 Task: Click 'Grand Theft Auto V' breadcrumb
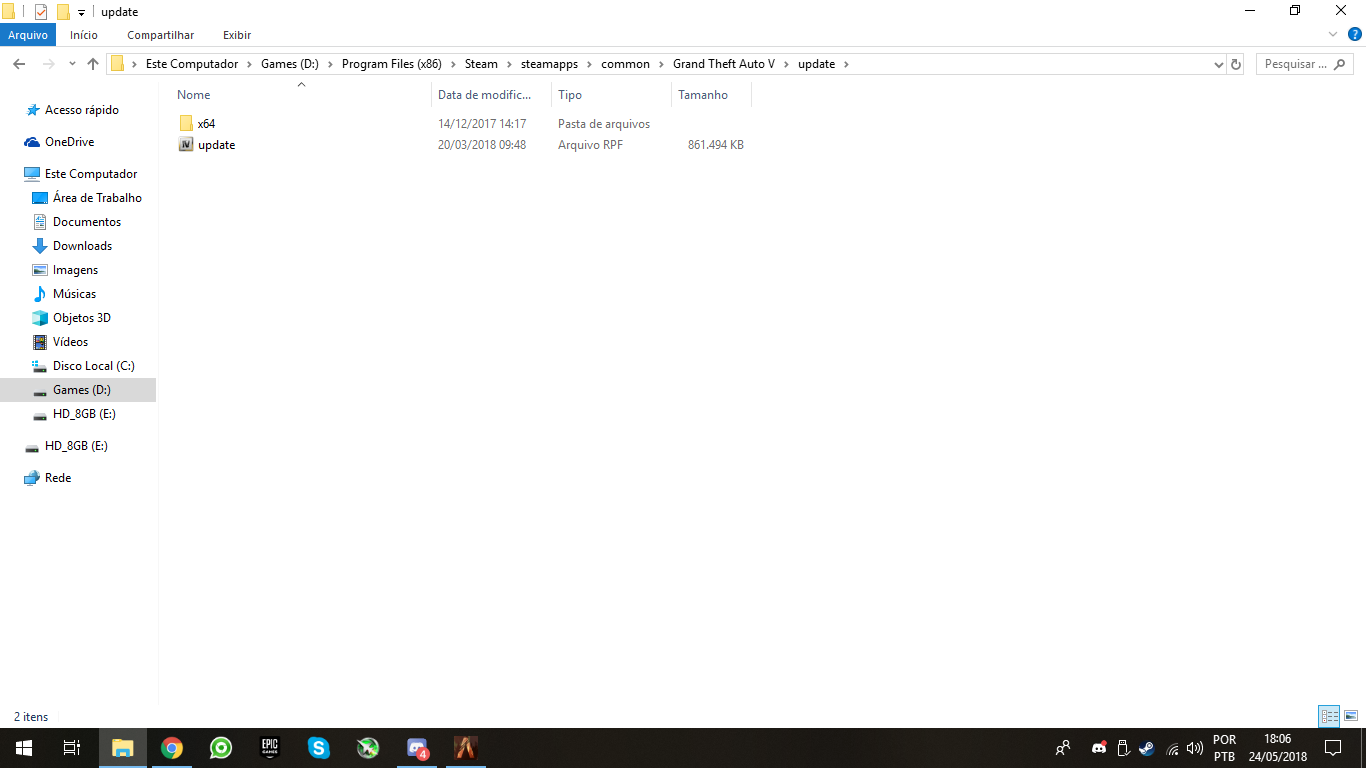click(x=724, y=64)
